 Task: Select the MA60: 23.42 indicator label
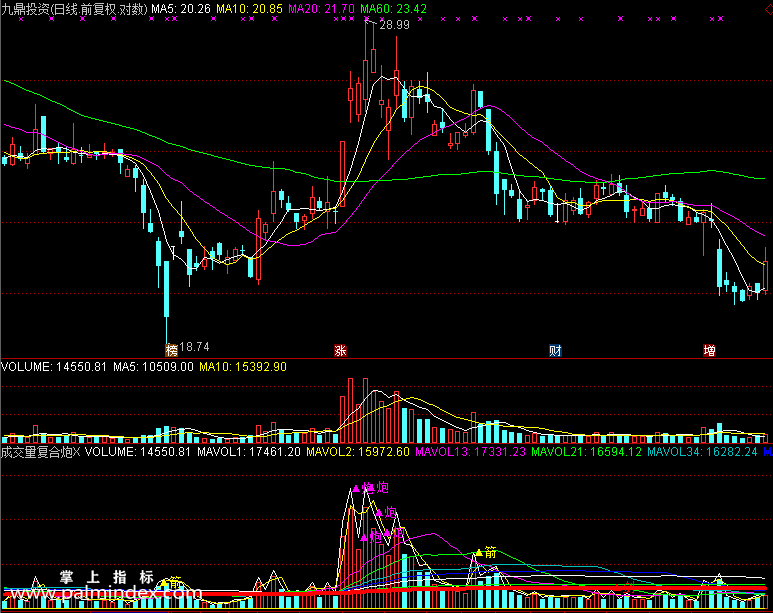(393, 9)
